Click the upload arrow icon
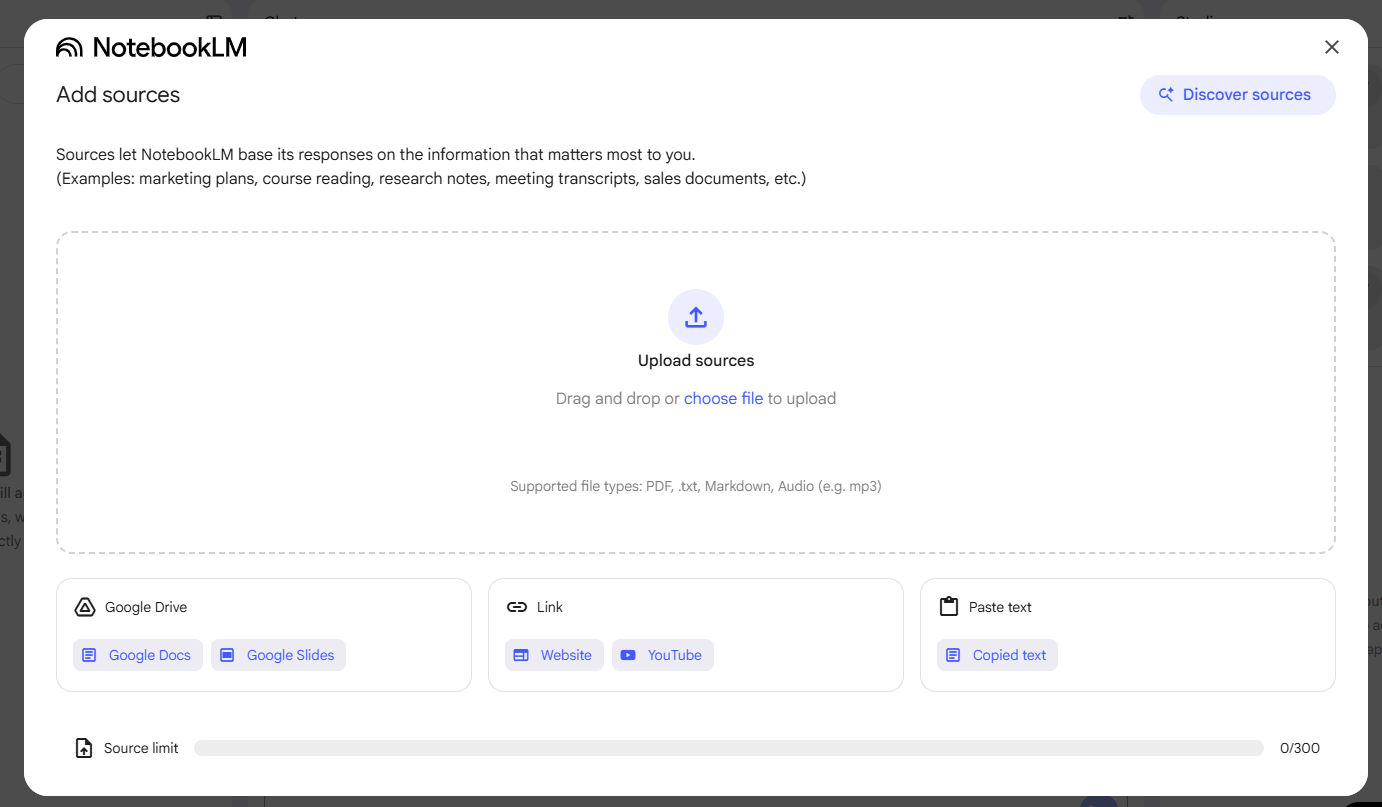Screen dimensions: 1382x807 [696, 317]
